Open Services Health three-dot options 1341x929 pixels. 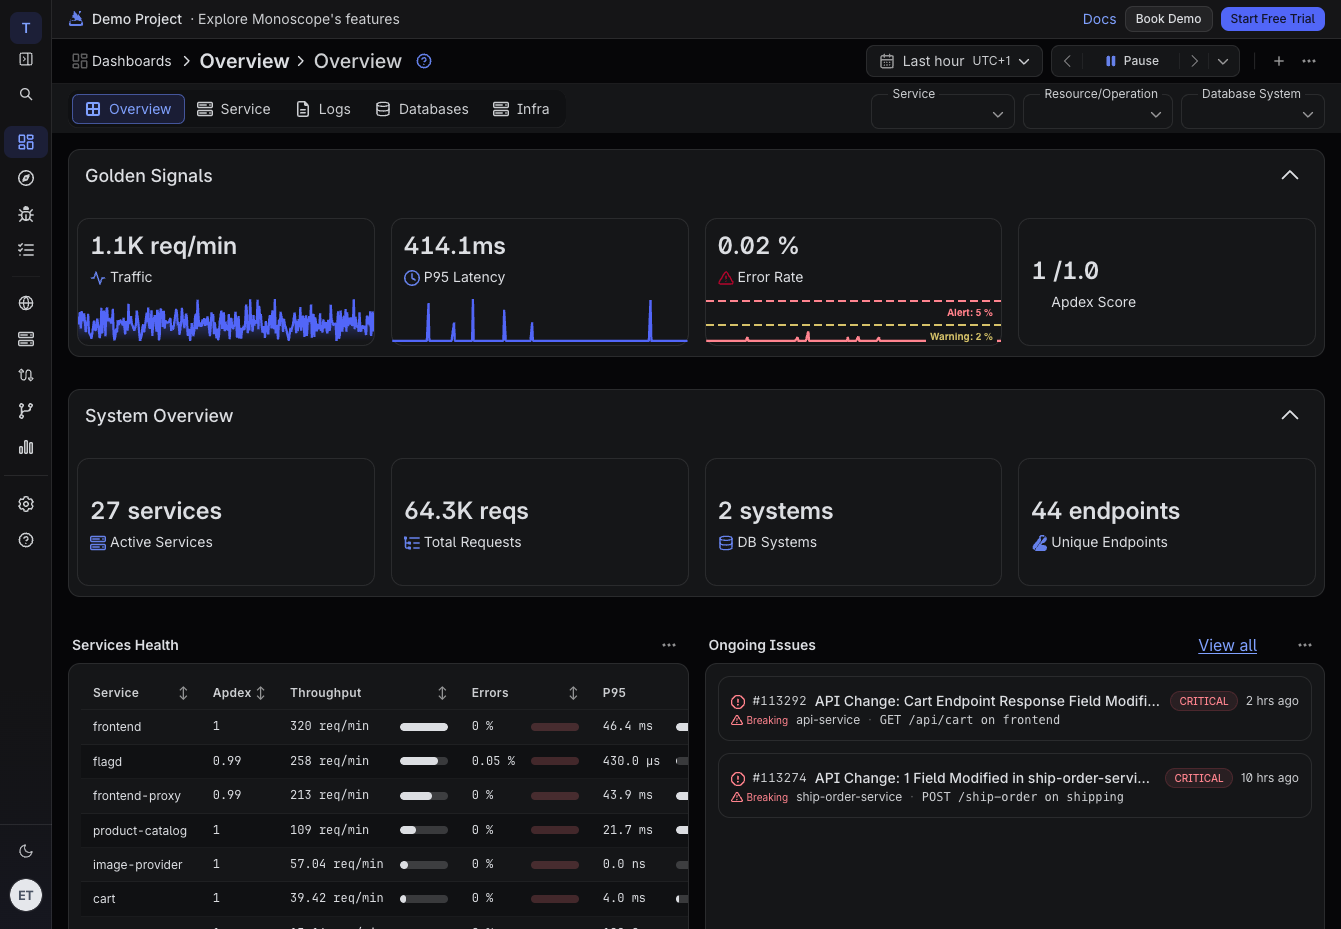click(669, 645)
